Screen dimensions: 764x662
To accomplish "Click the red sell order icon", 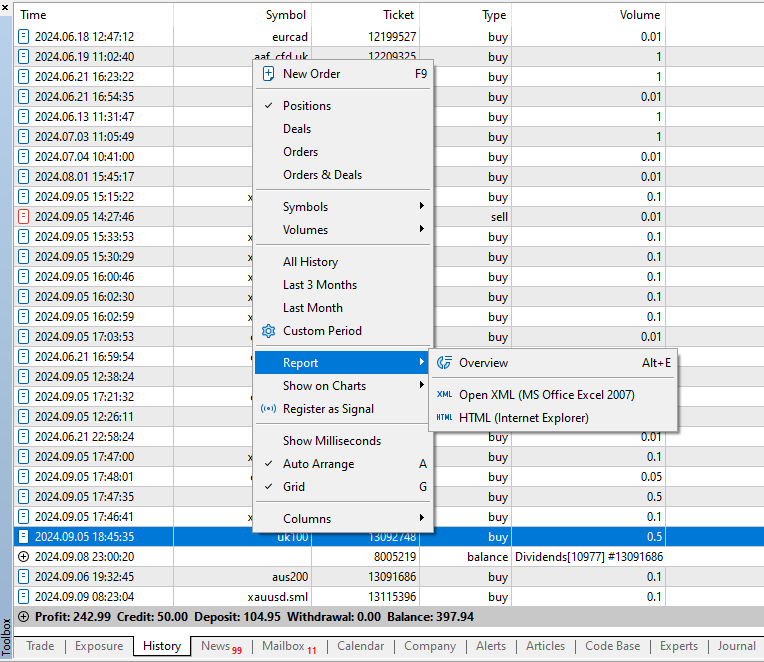I will [24, 217].
